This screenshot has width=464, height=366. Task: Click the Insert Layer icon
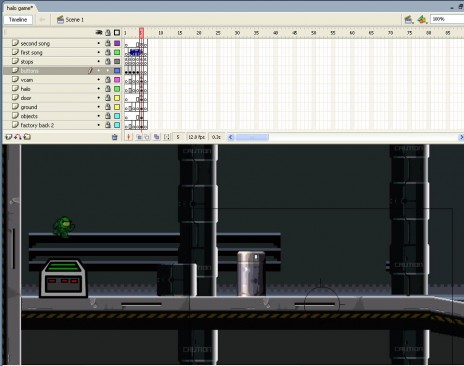click(x=9, y=137)
